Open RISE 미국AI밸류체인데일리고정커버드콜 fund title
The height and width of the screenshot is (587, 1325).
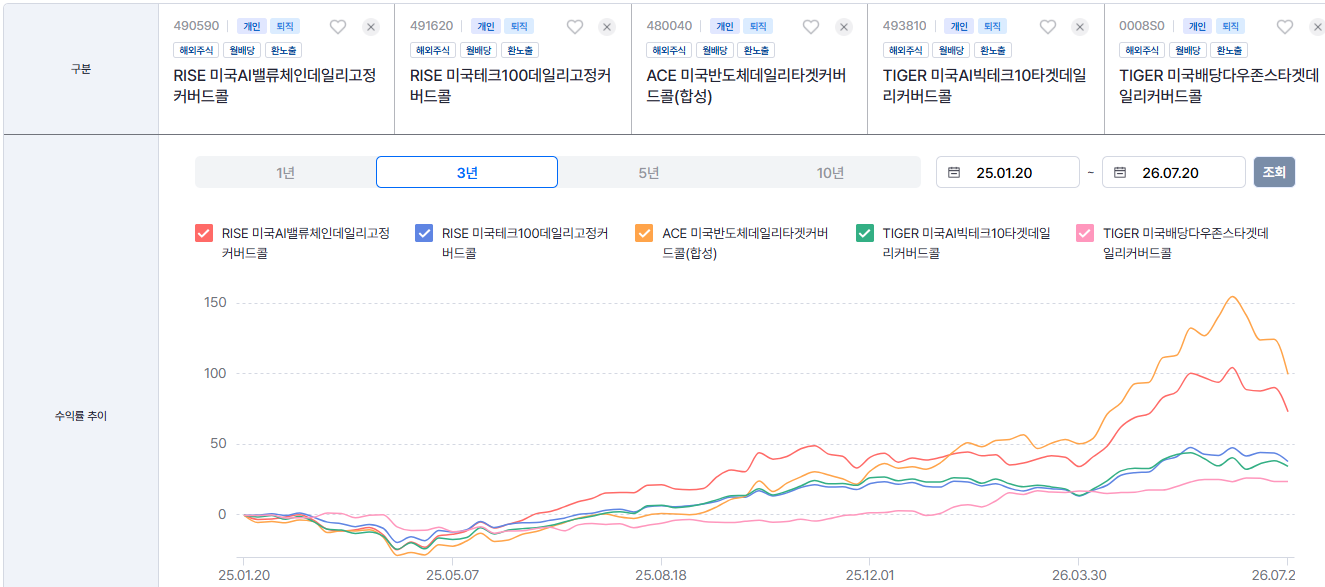pyautogui.click(x=275, y=85)
